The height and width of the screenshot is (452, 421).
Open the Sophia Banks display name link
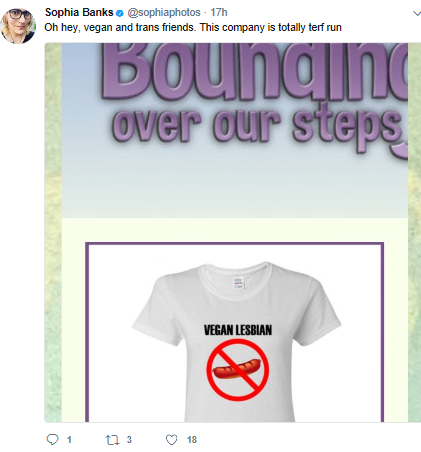[x=79, y=12]
